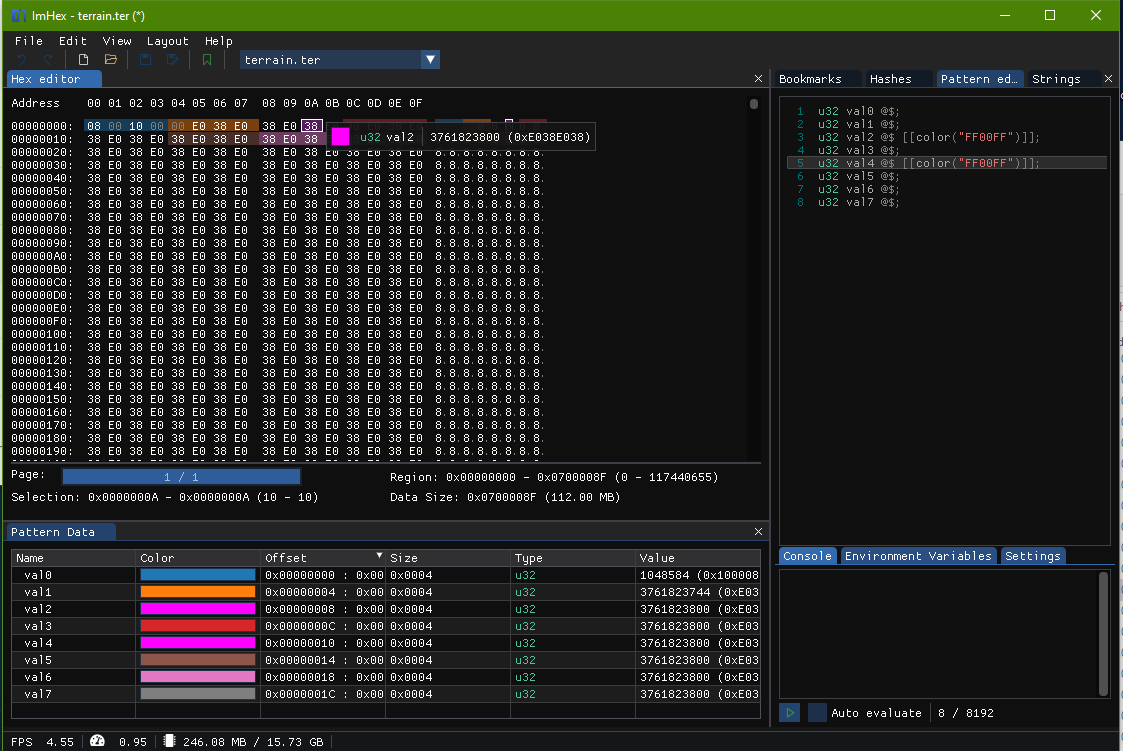Select the Console tab
1123x751 pixels.
coord(807,556)
